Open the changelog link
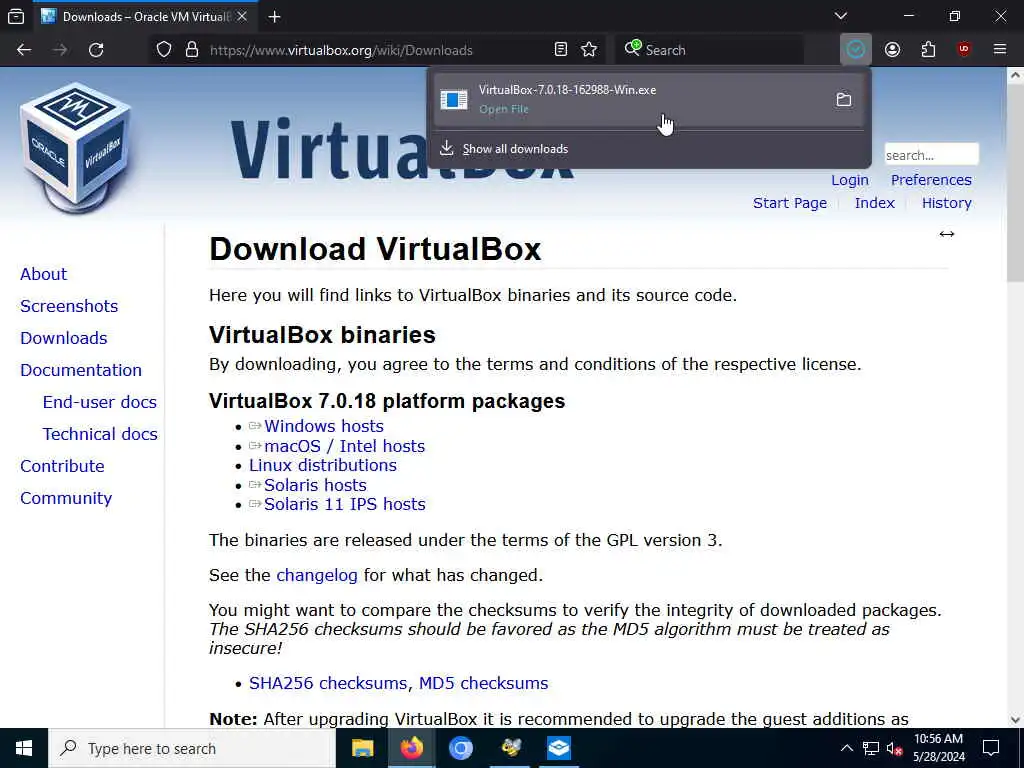1024x768 pixels. pyautogui.click(x=317, y=575)
